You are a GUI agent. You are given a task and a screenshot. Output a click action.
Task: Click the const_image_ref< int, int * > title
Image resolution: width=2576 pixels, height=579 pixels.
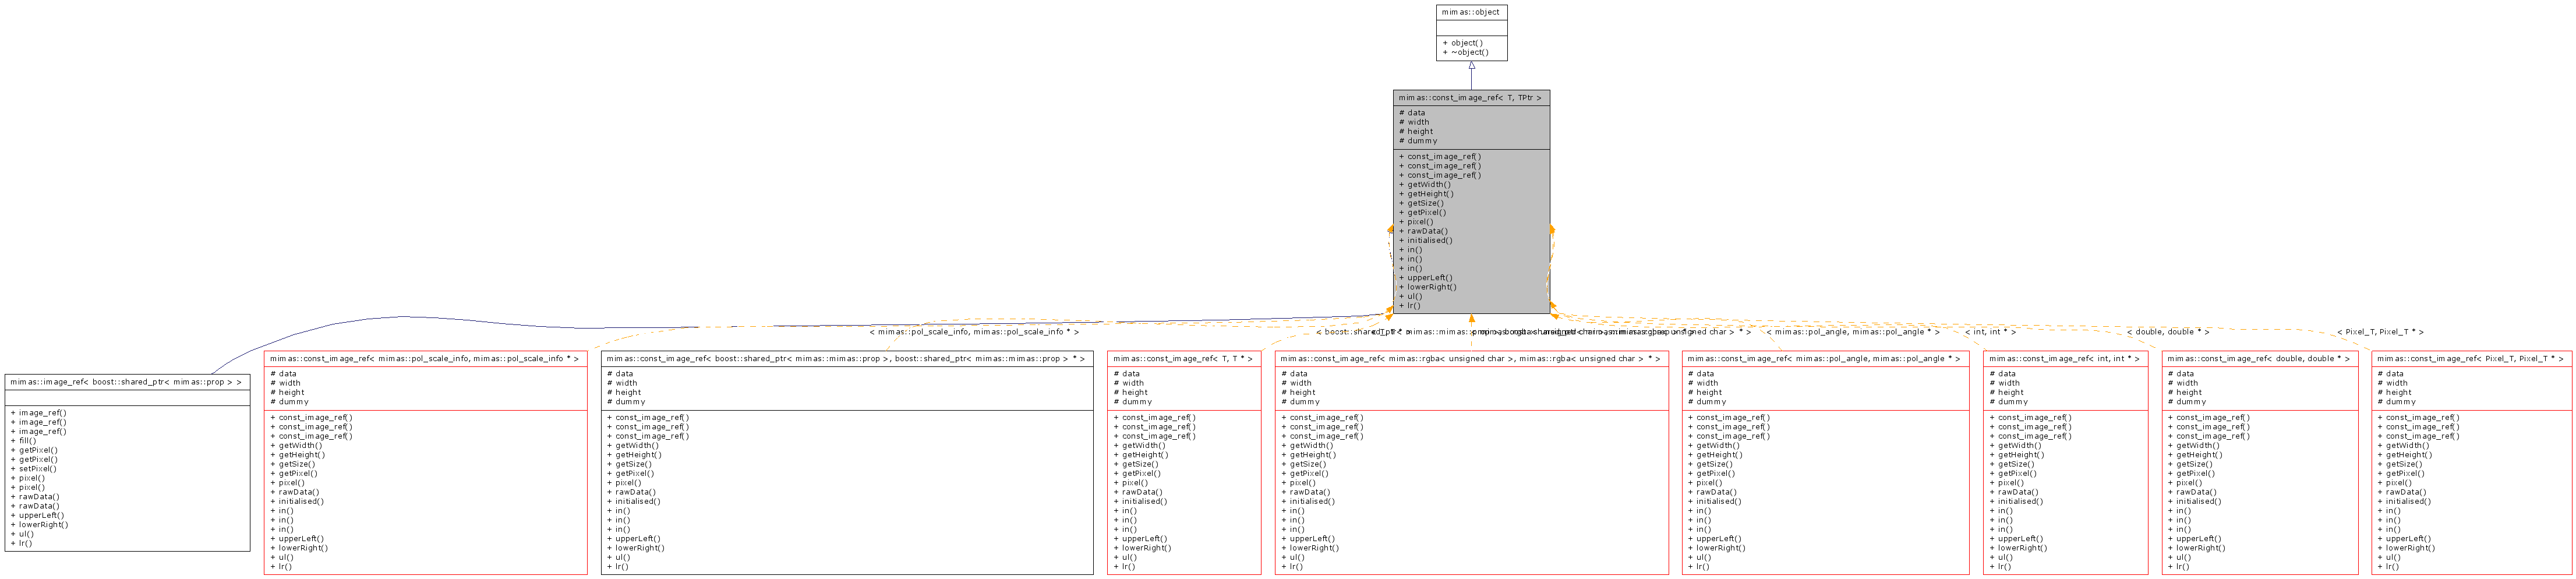click(x=2064, y=358)
